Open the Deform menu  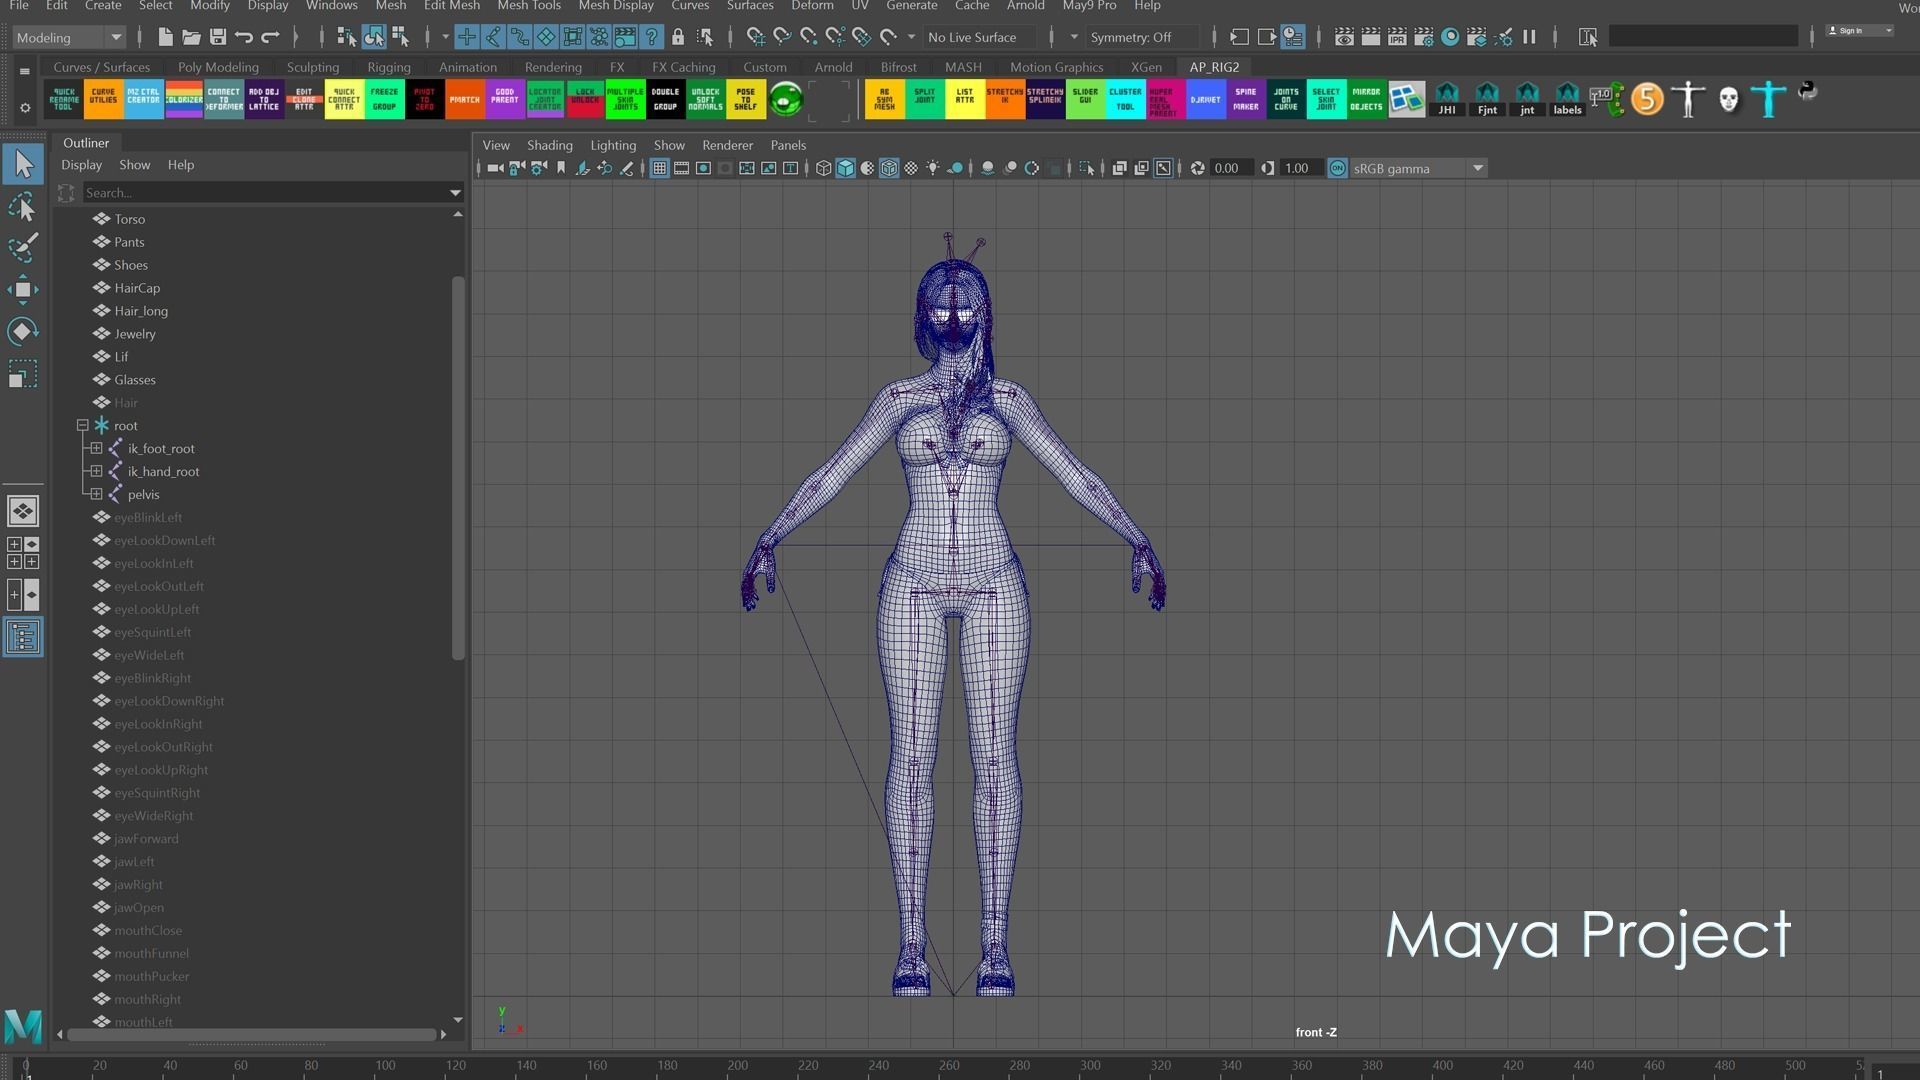pyautogui.click(x=812, y=6)
